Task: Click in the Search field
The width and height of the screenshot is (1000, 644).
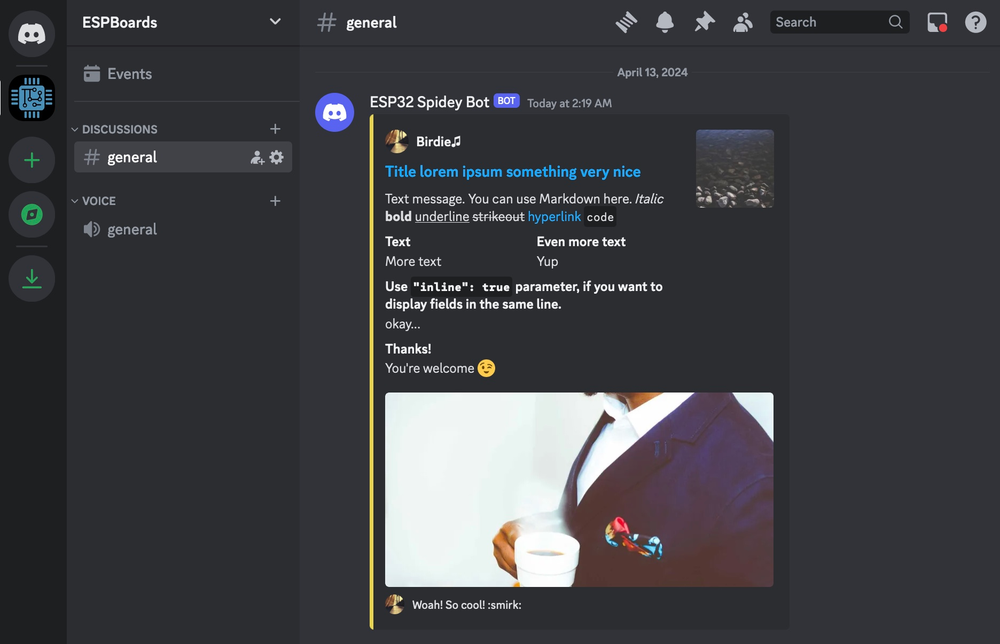Action: (828, 22)
